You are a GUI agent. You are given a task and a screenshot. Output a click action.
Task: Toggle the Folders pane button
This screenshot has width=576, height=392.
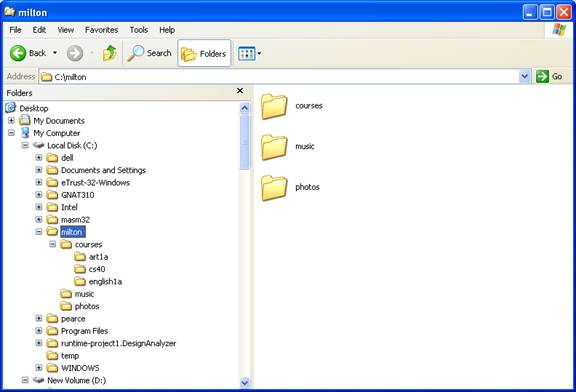point(204,54)
